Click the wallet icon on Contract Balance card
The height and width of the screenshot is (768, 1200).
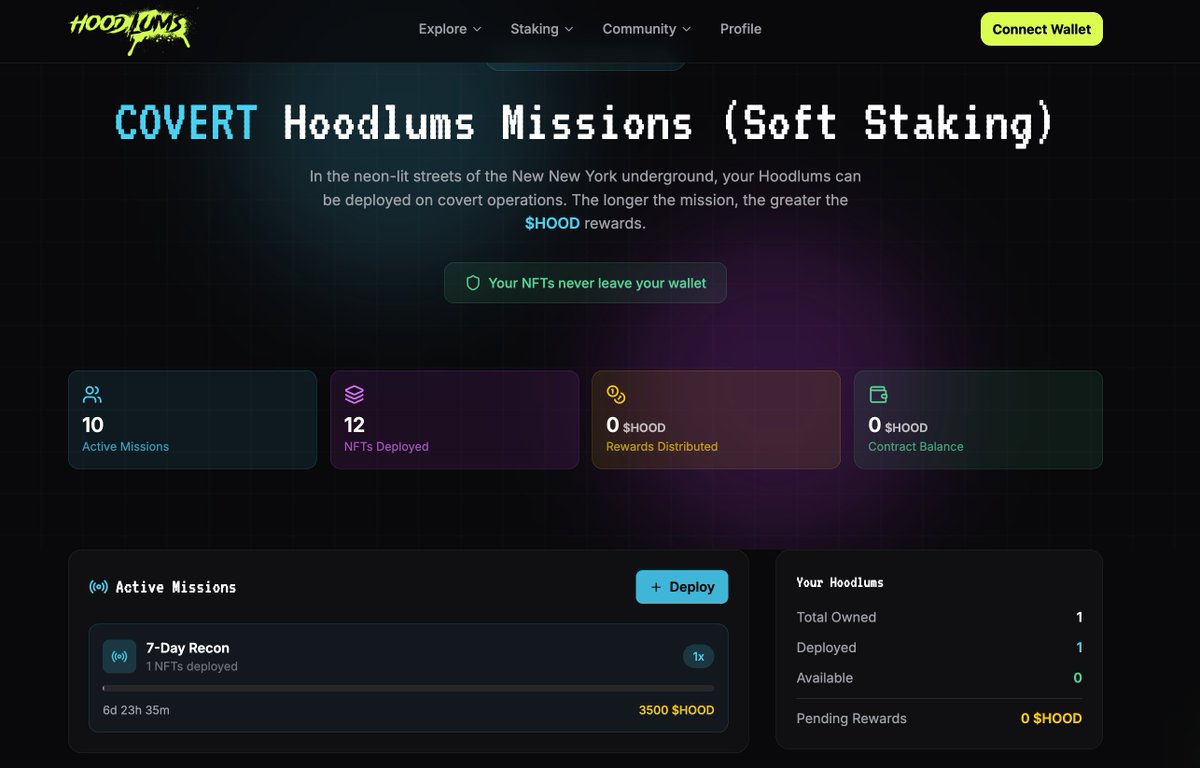[878, 394]
